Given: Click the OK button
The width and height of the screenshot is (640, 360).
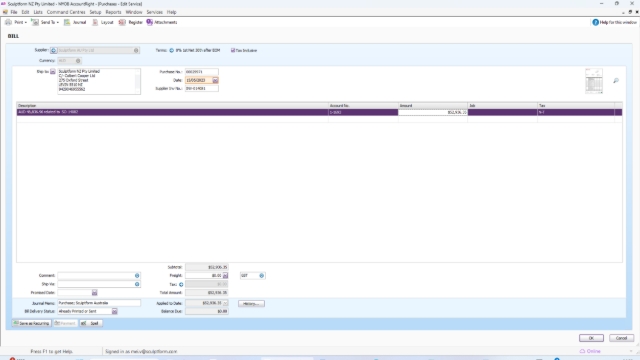Looking at the screenshot, I should tap(591, 338).
